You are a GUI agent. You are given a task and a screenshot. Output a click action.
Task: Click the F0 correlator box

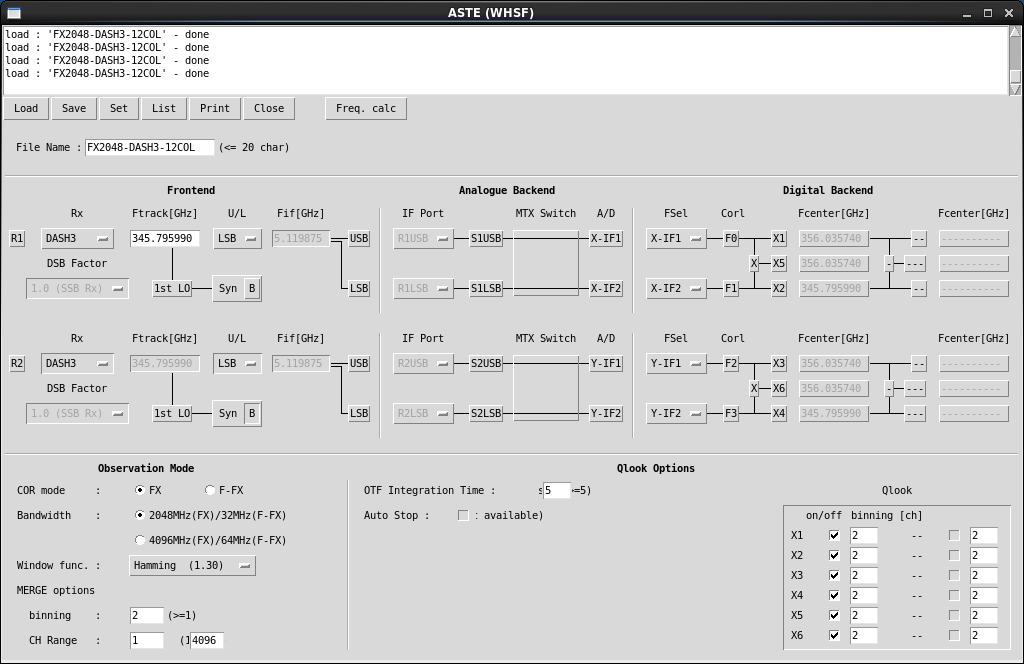tap(731, 238)
